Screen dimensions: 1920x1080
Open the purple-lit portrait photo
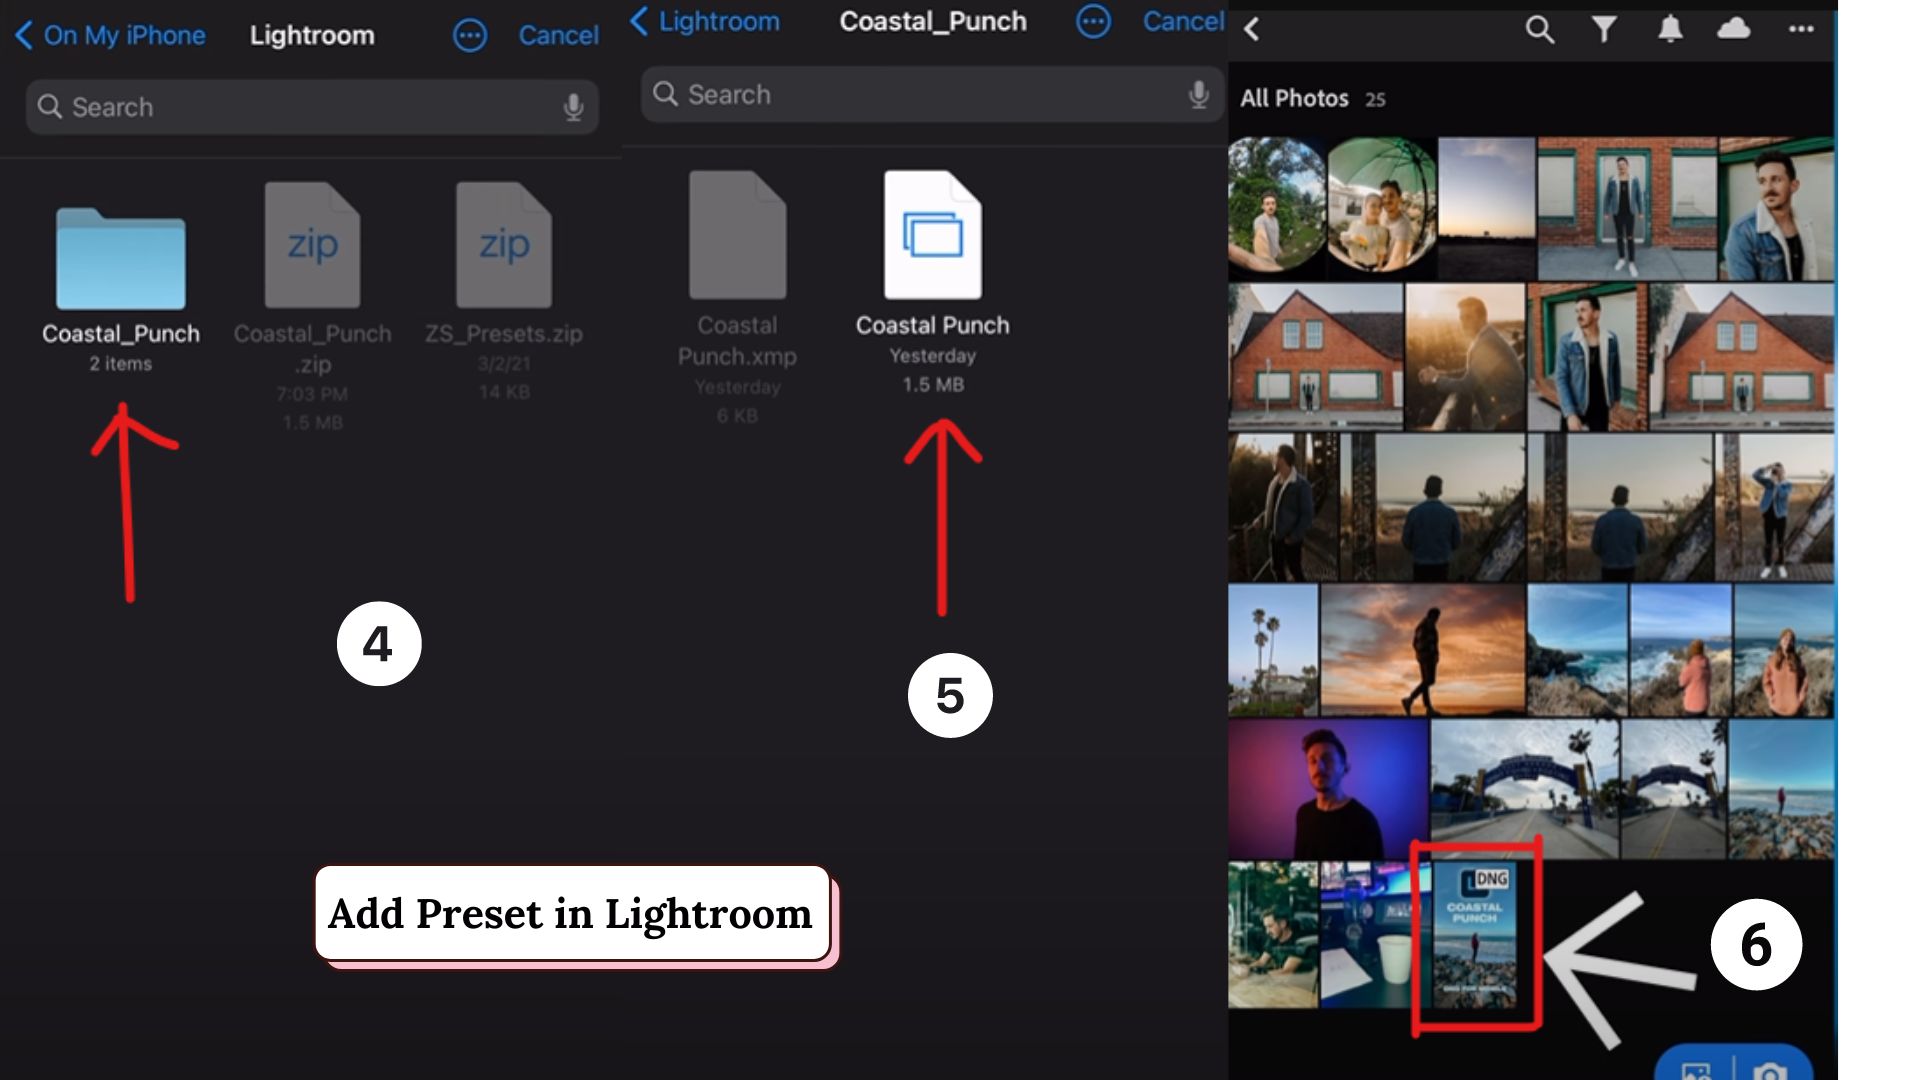coord(1328,789)
